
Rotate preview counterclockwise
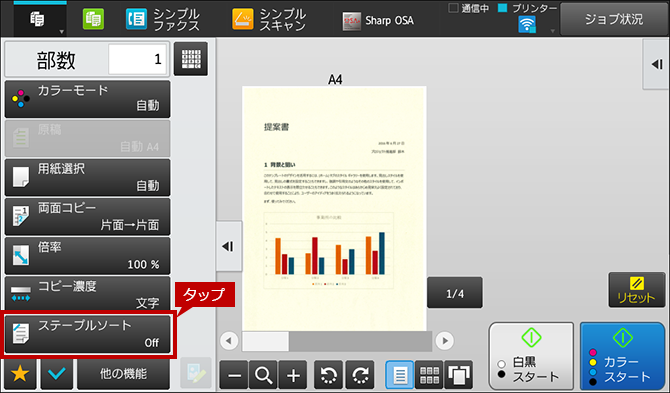coord(329,375)
